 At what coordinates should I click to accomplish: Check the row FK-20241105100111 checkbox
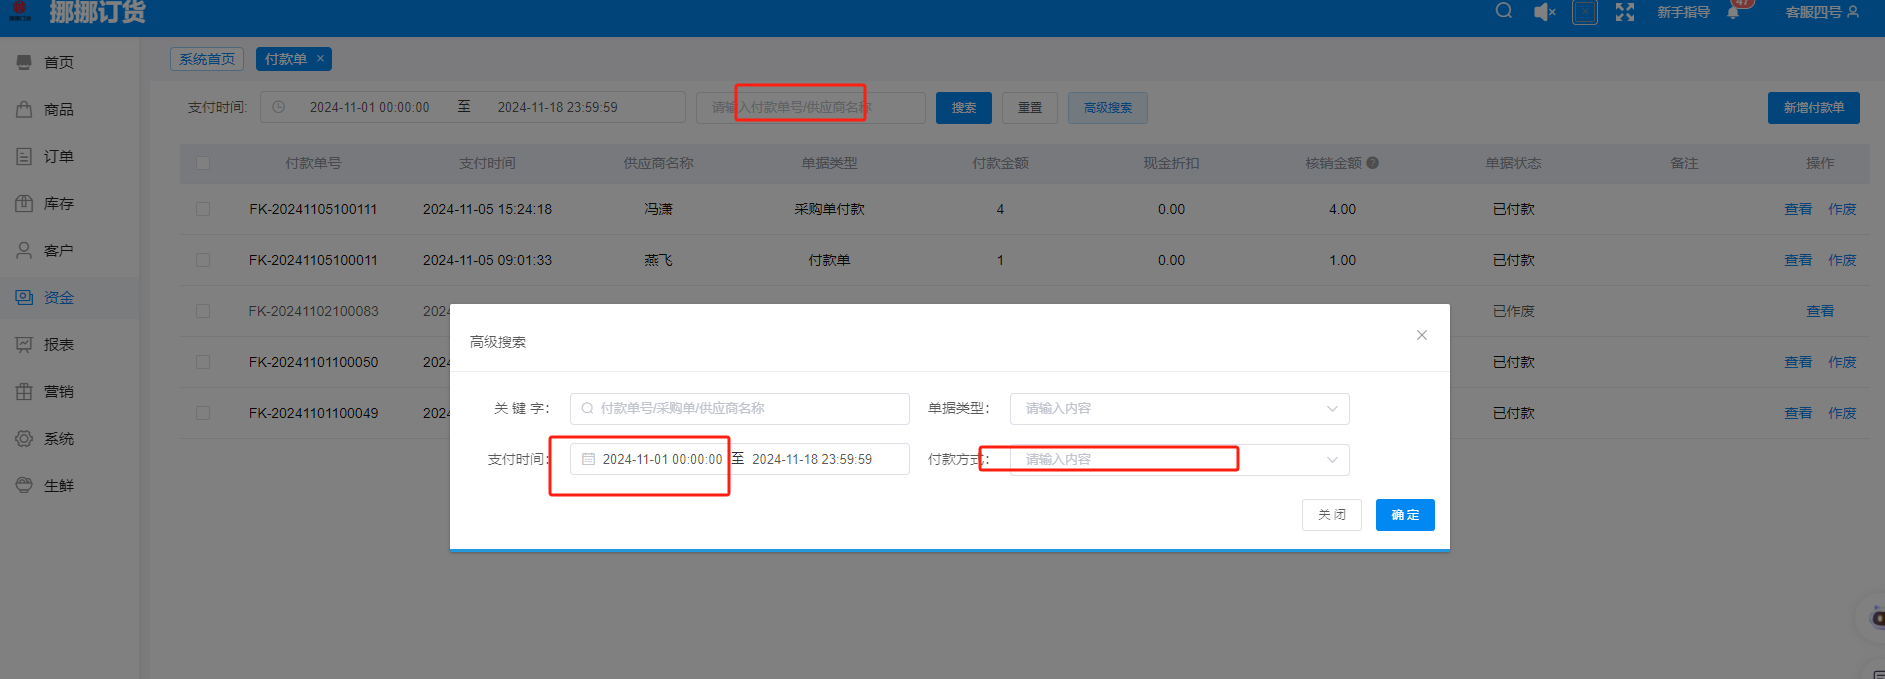(x=203, y=209)
